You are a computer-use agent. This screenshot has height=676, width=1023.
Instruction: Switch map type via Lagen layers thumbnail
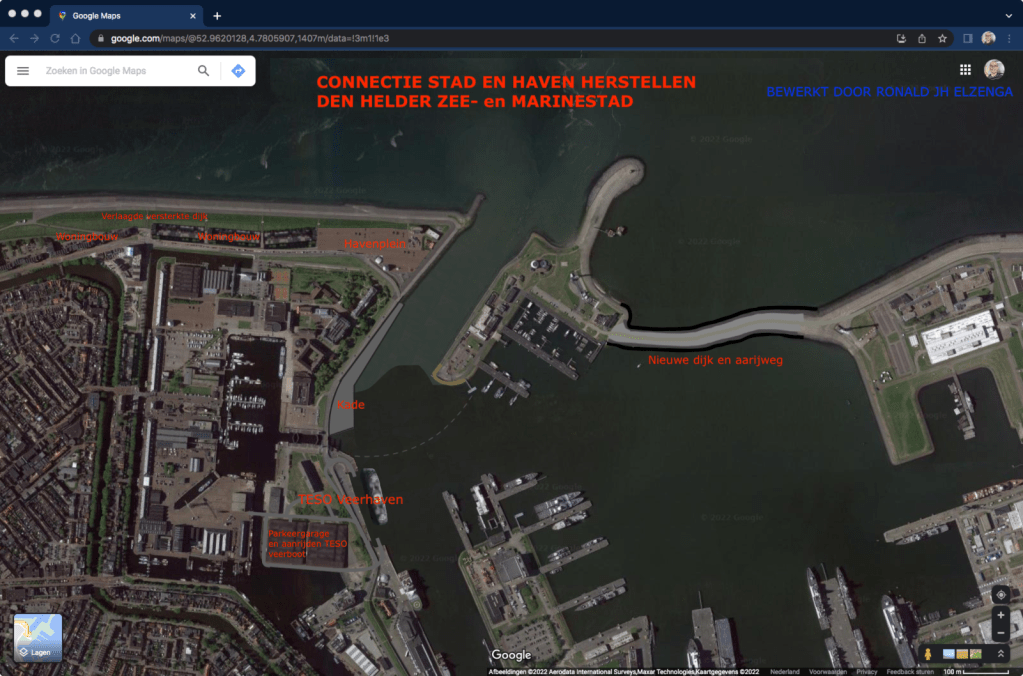click(x=38, y=638)
